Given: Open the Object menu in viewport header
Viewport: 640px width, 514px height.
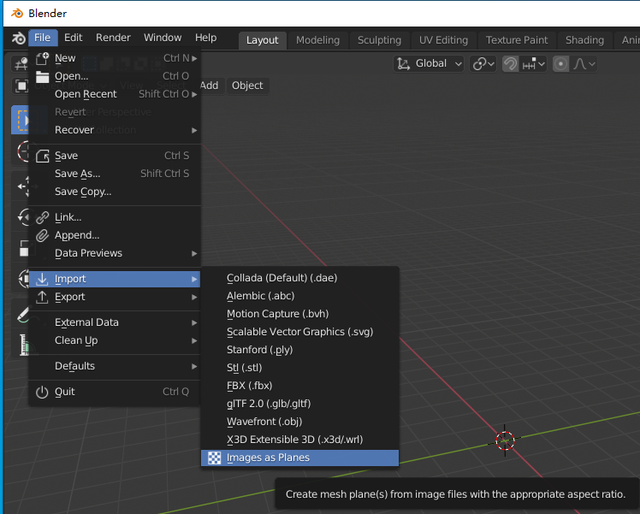Looking at the screenshot, I should [x=247, y=85].
